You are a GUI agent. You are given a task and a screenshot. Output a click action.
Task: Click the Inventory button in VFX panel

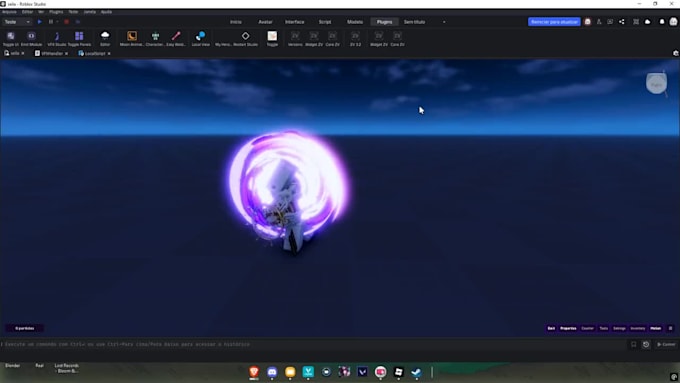[x=638, y=328]
